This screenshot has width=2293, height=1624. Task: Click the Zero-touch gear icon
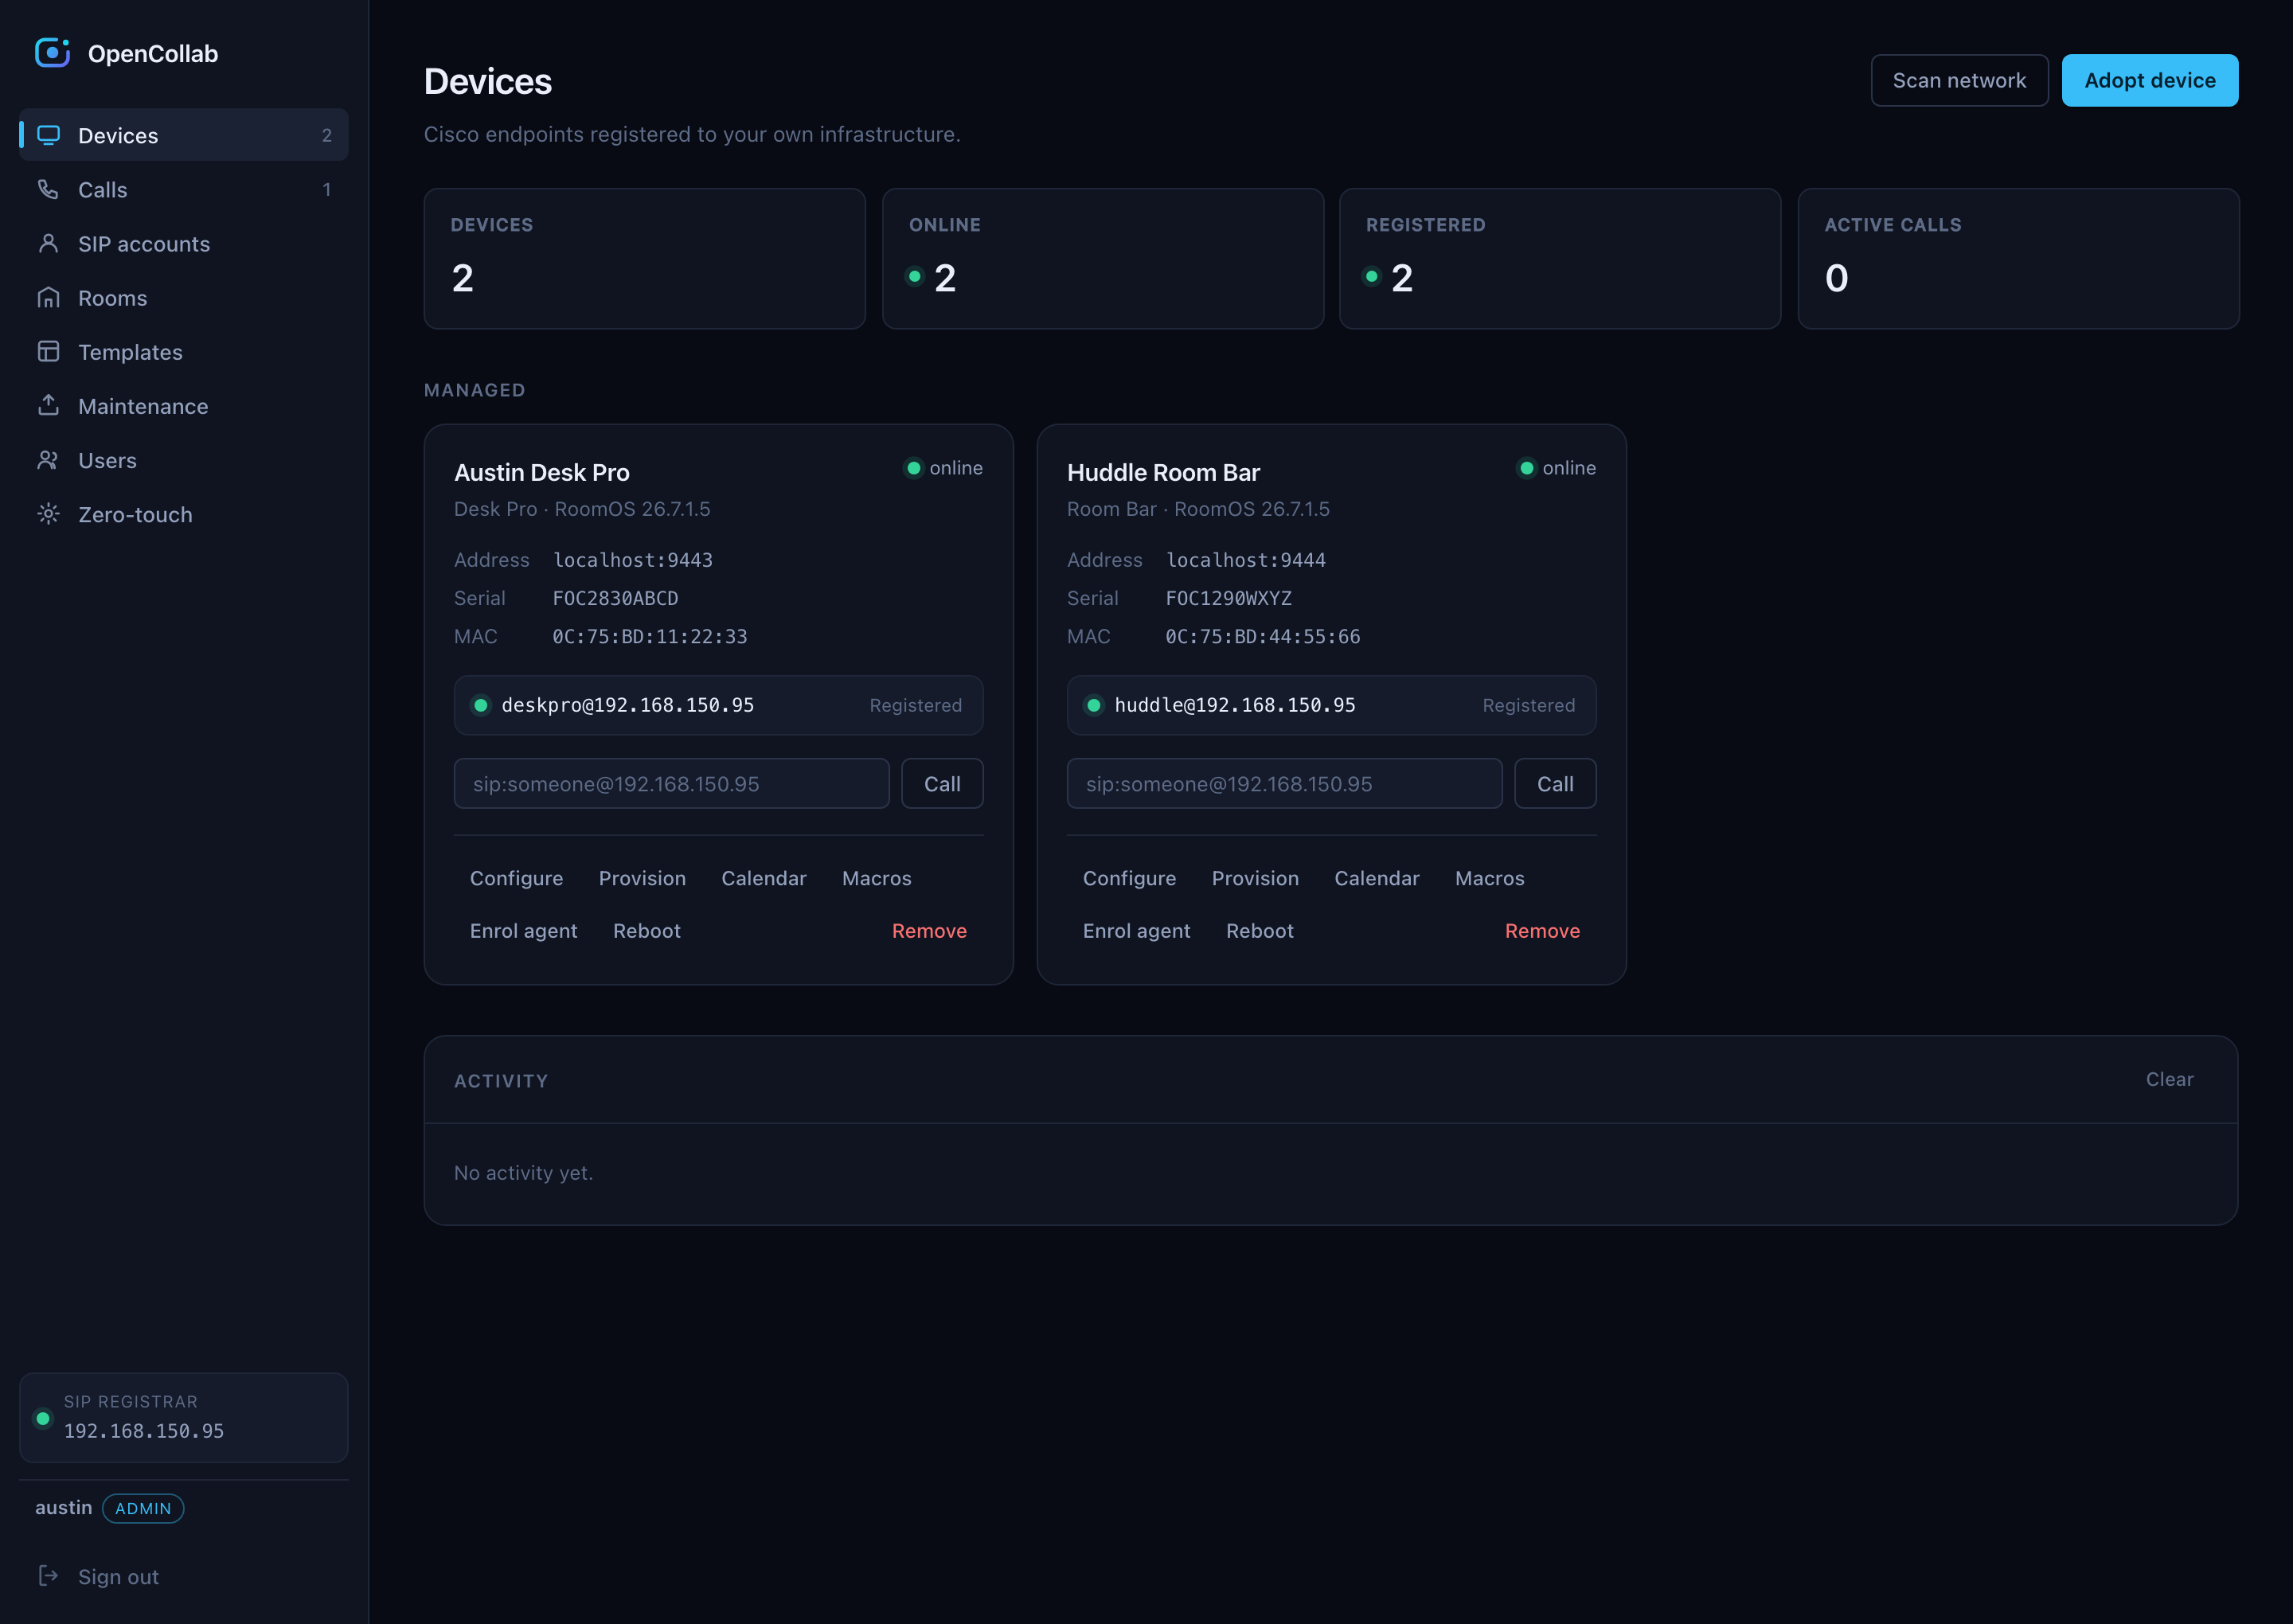48,513
